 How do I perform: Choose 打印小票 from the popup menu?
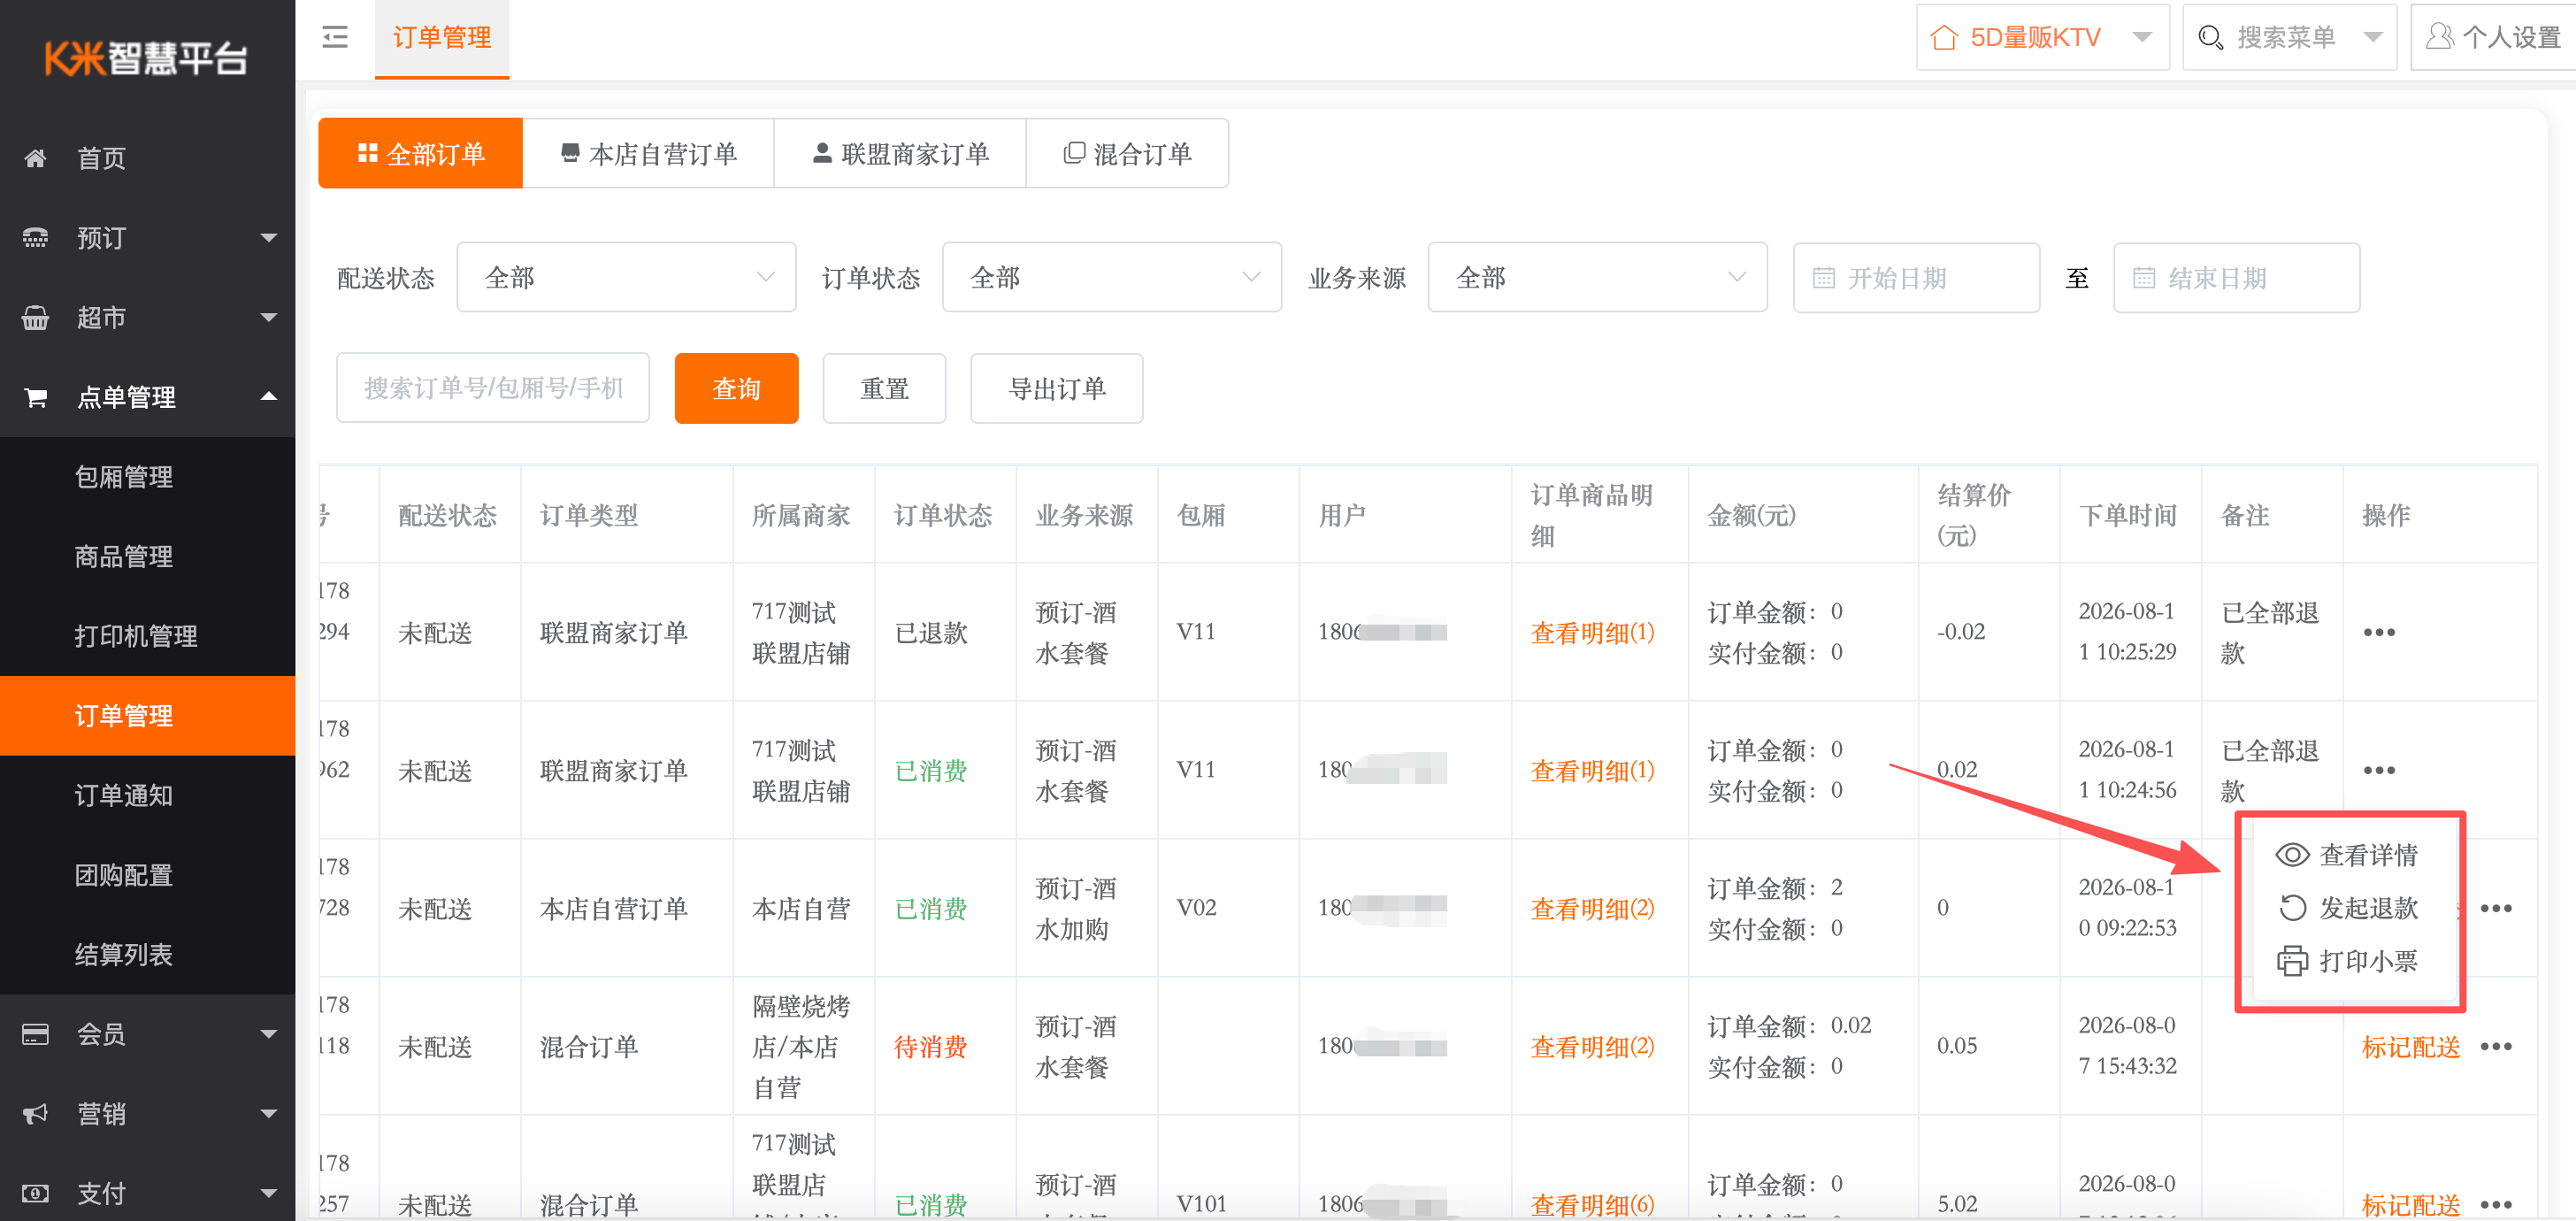click(2347, 961)
